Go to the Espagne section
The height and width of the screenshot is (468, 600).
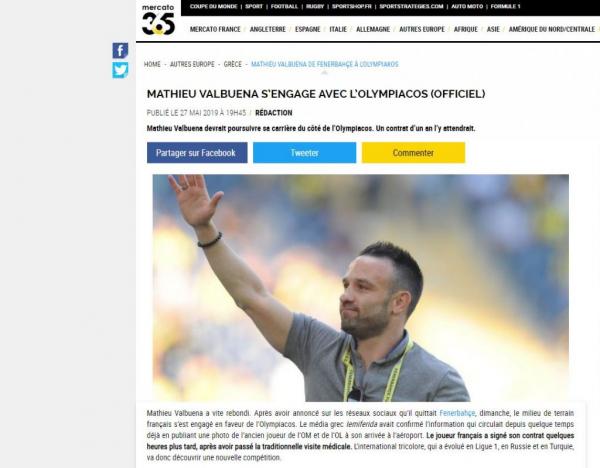click(x=308, y=29)
